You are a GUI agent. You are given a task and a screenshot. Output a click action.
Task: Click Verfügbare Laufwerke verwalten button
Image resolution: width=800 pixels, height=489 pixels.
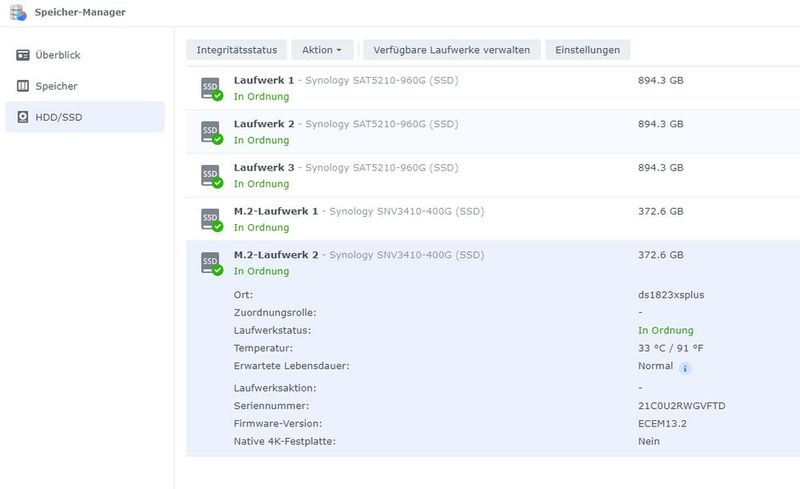coord(452,50)
